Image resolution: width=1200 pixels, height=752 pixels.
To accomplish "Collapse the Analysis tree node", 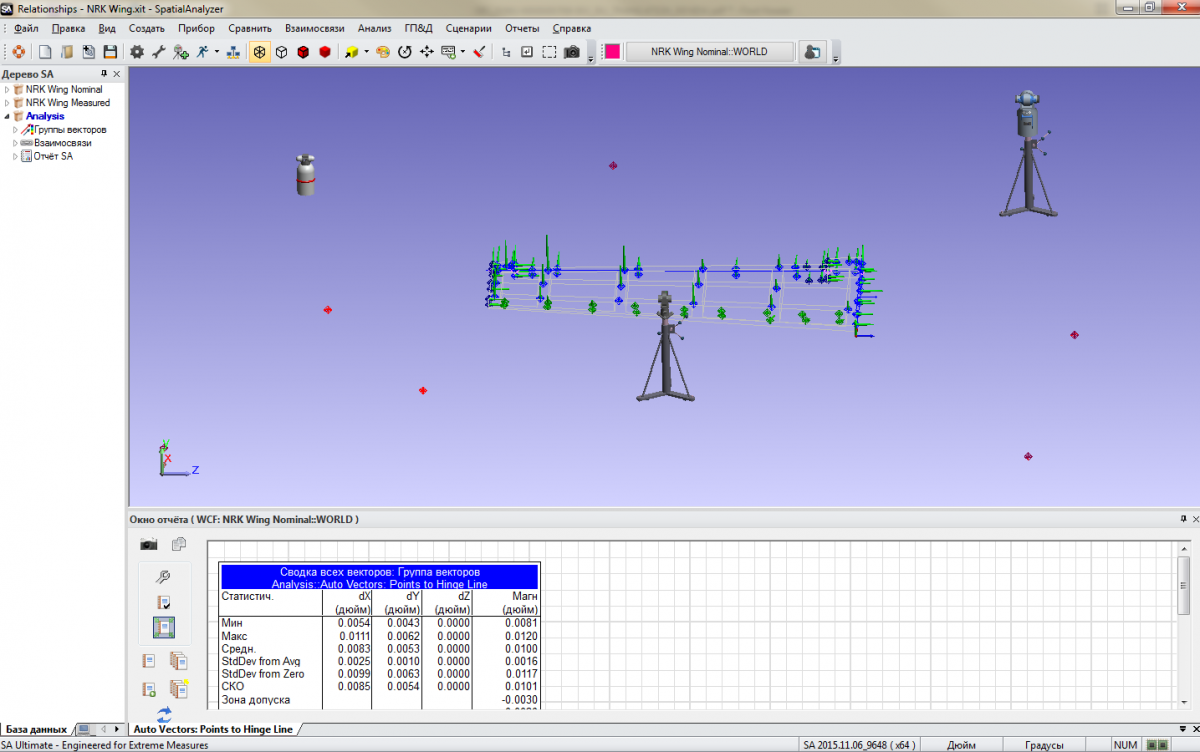I will click(7, 116).
